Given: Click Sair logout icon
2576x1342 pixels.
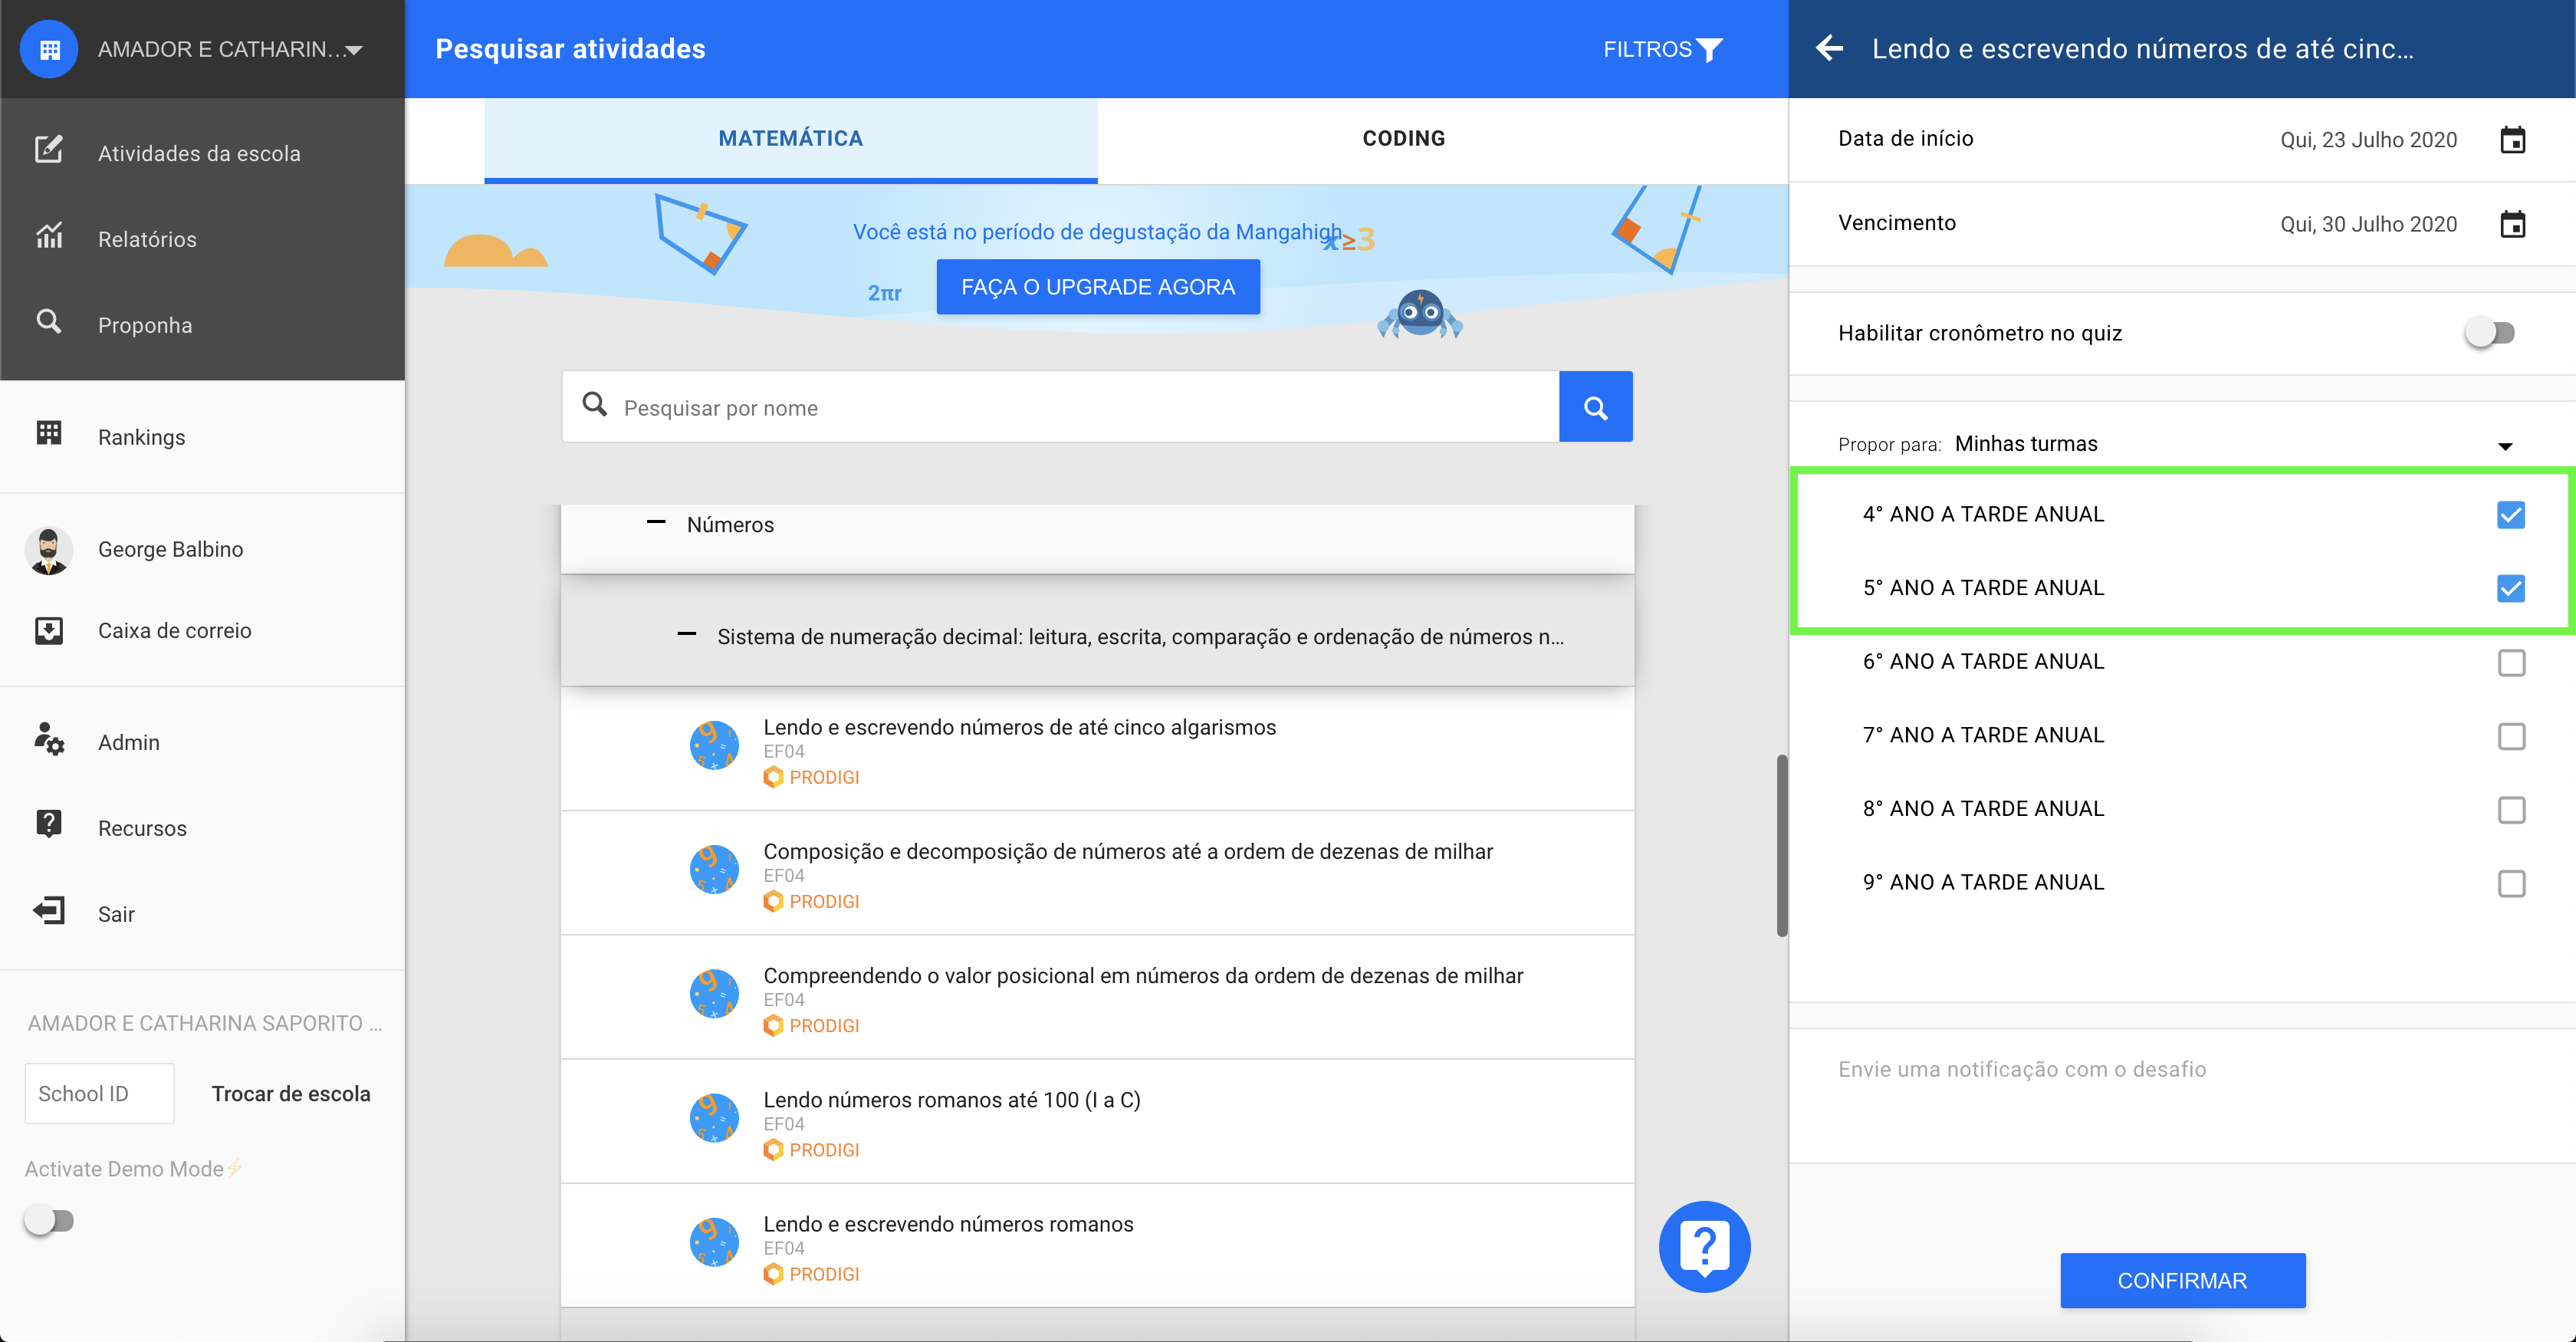Looking at the screenshot, I should (x=49, y=911).
